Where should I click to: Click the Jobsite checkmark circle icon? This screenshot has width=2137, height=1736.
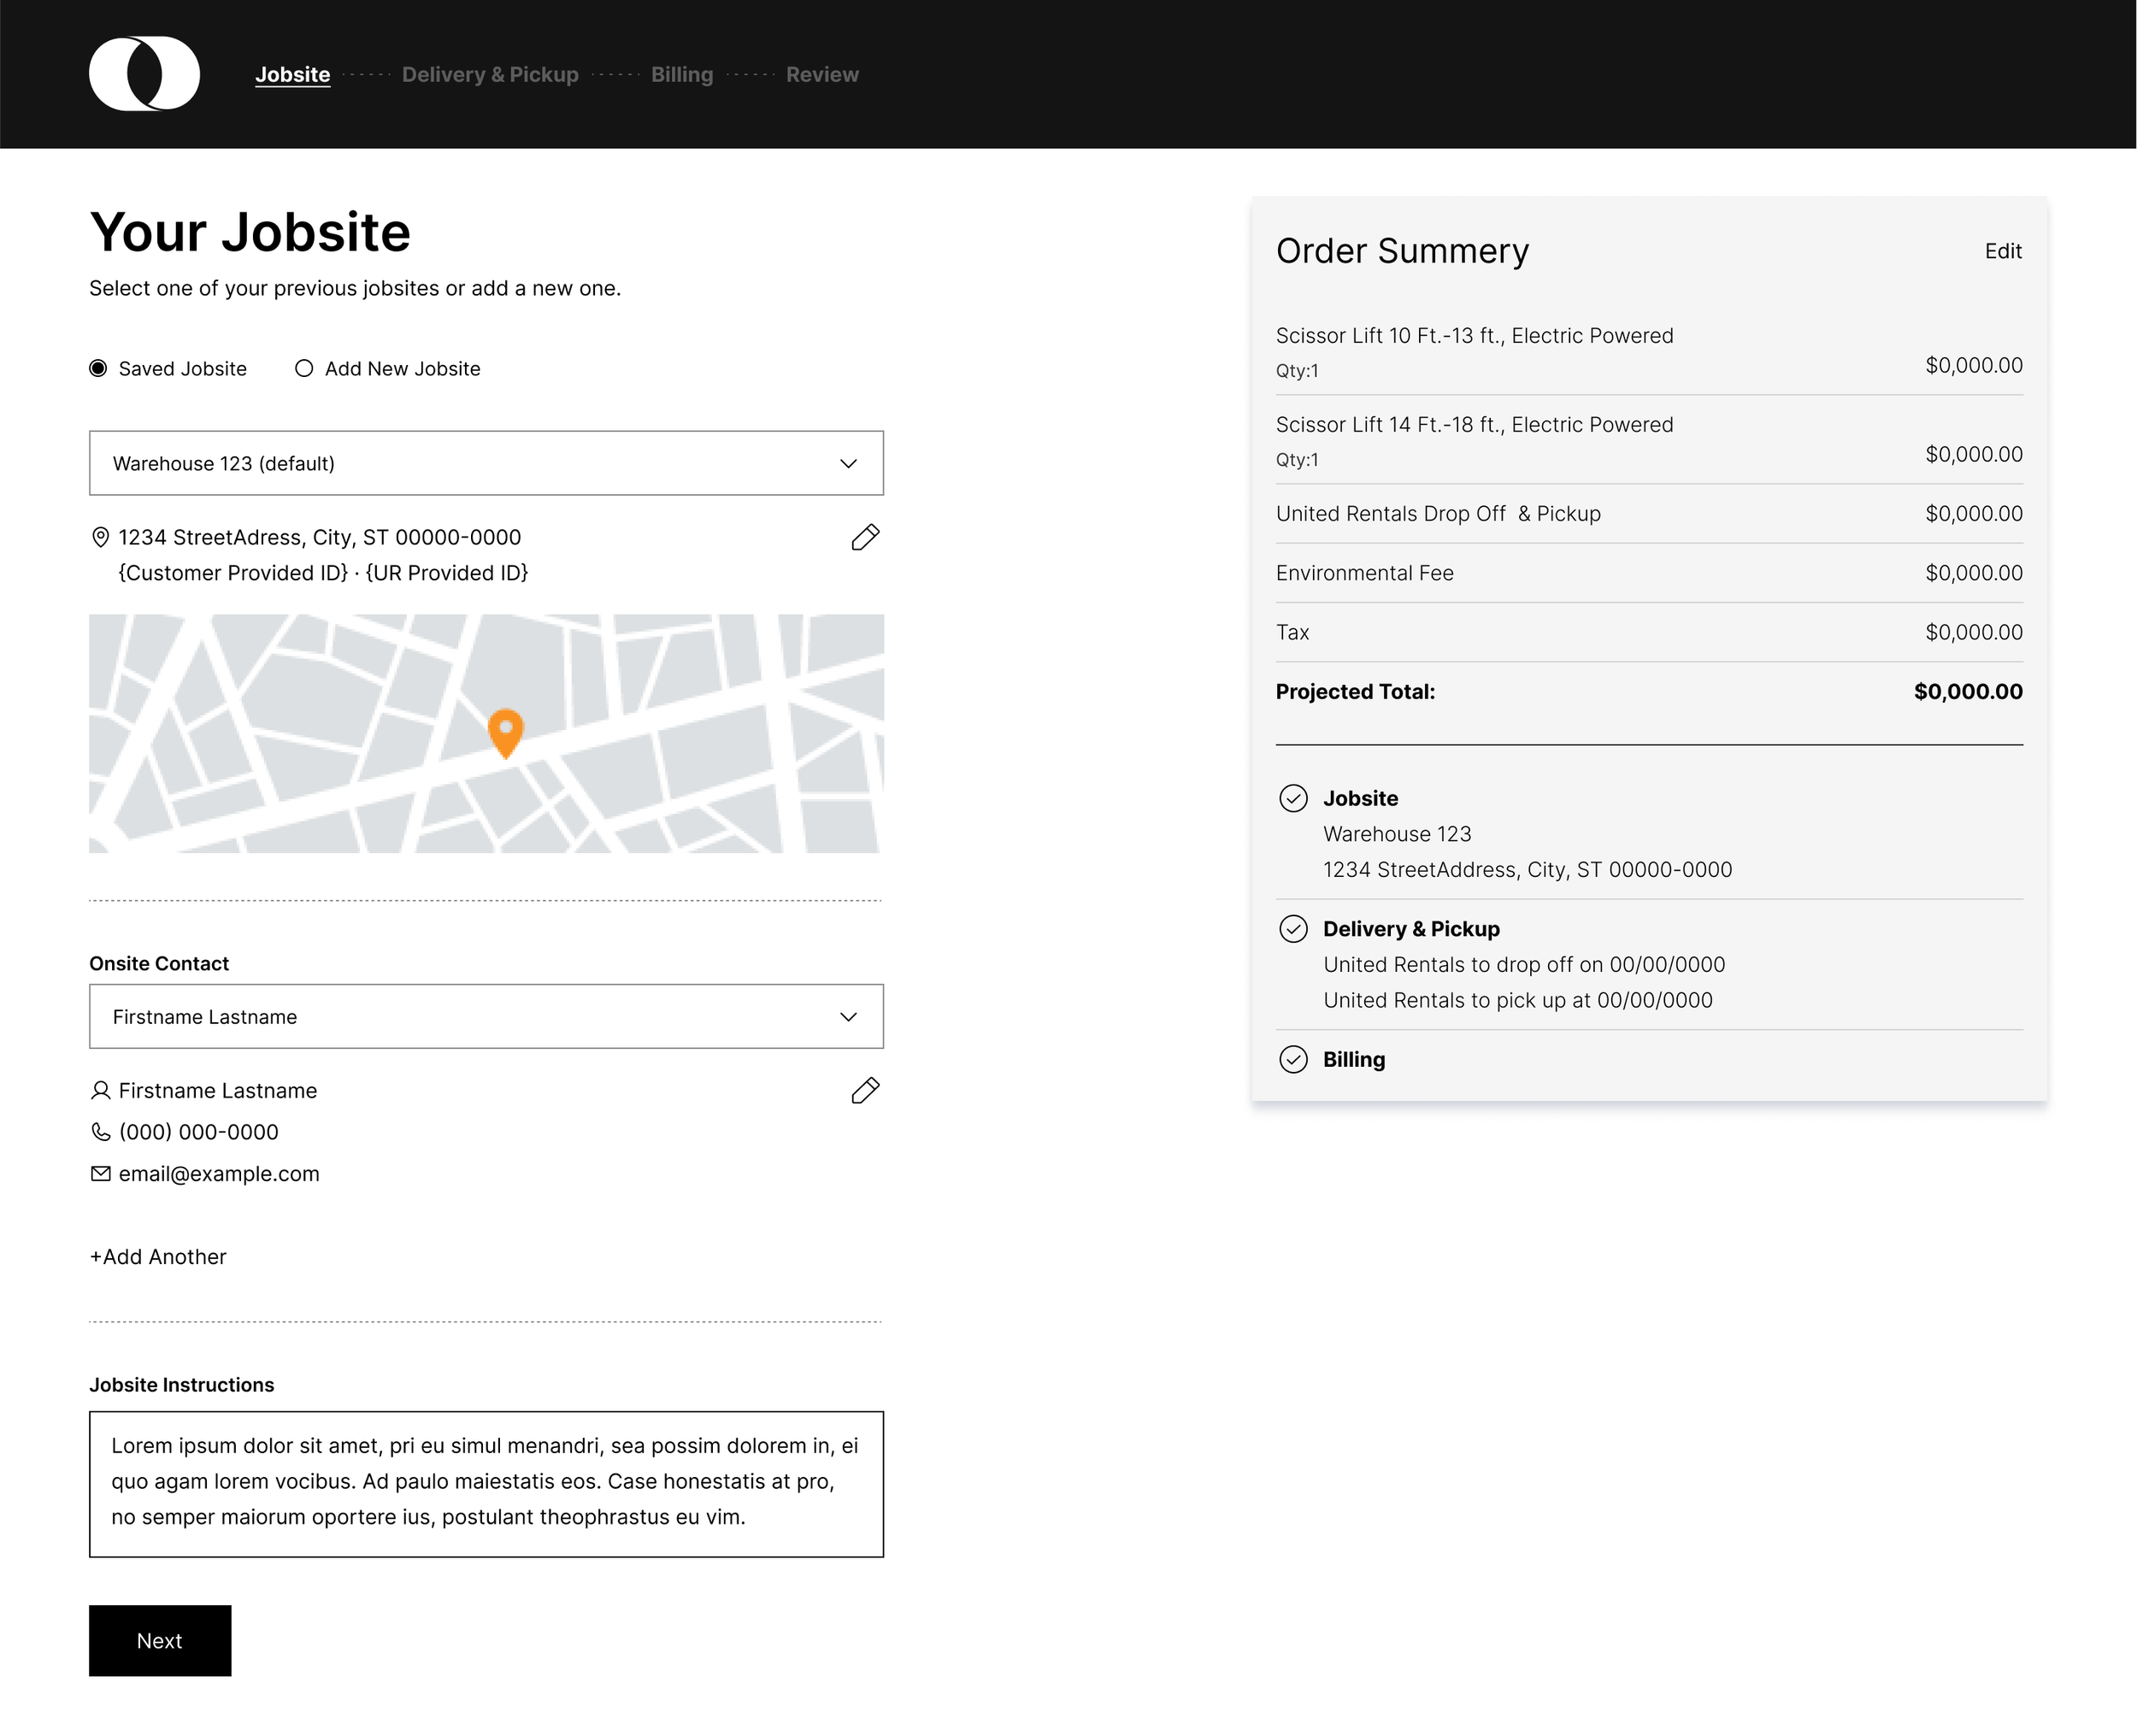click(x=1293, y=798)
